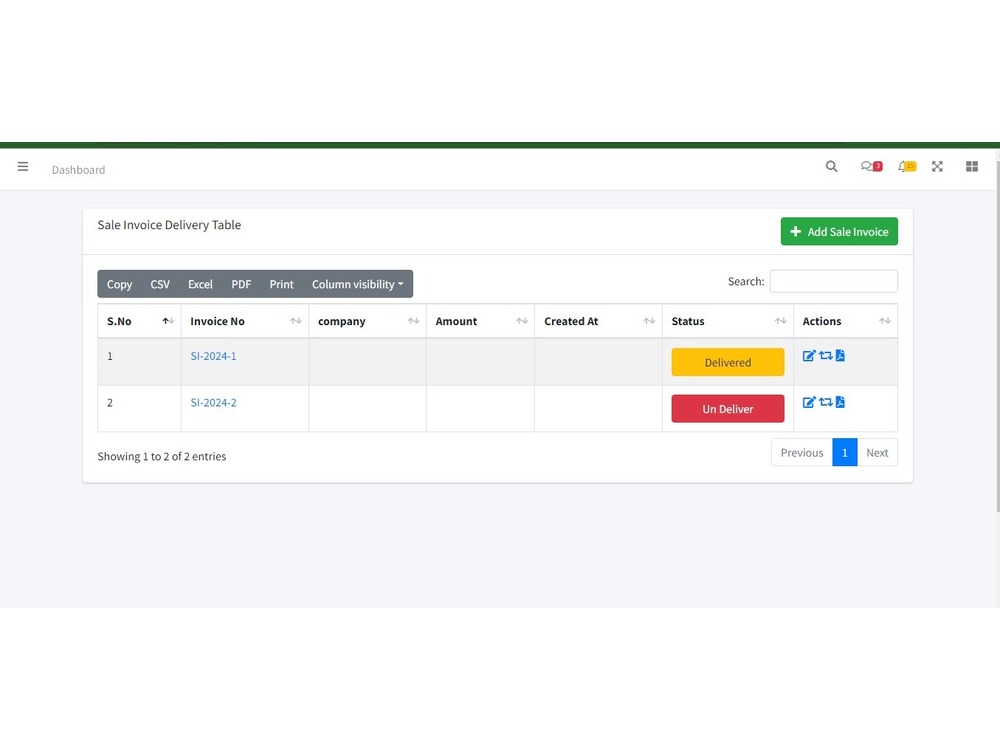The image size is (1000, 750).
Task: Sort by Status column header
Action: (x=728, y=321)
